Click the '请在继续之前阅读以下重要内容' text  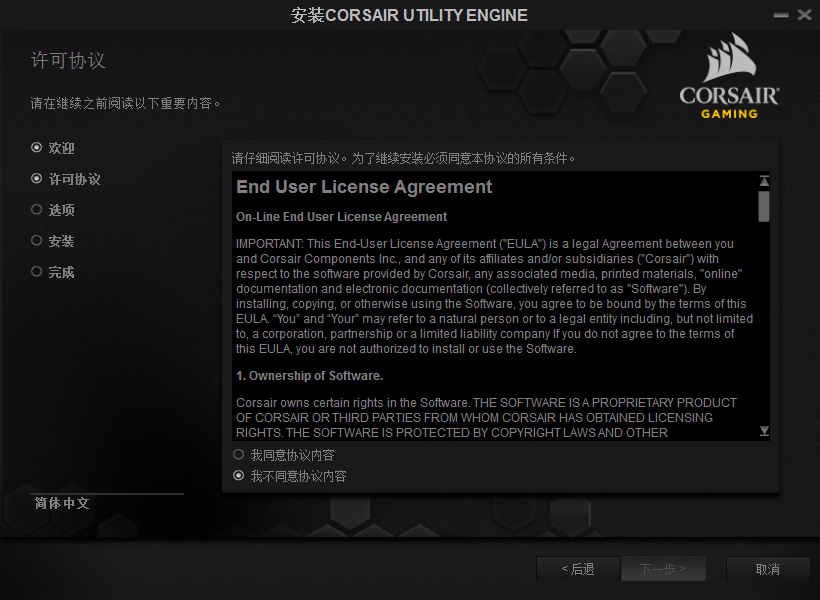point(126,103)
